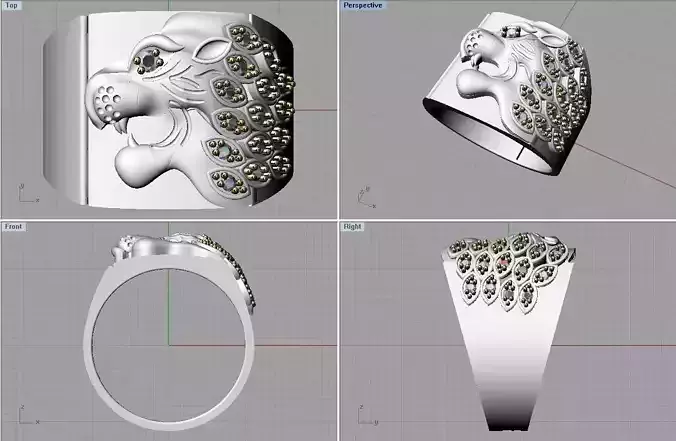Click the Front viewport title label
Viewport: 676px width, 441px height.
tap(13, 226)
